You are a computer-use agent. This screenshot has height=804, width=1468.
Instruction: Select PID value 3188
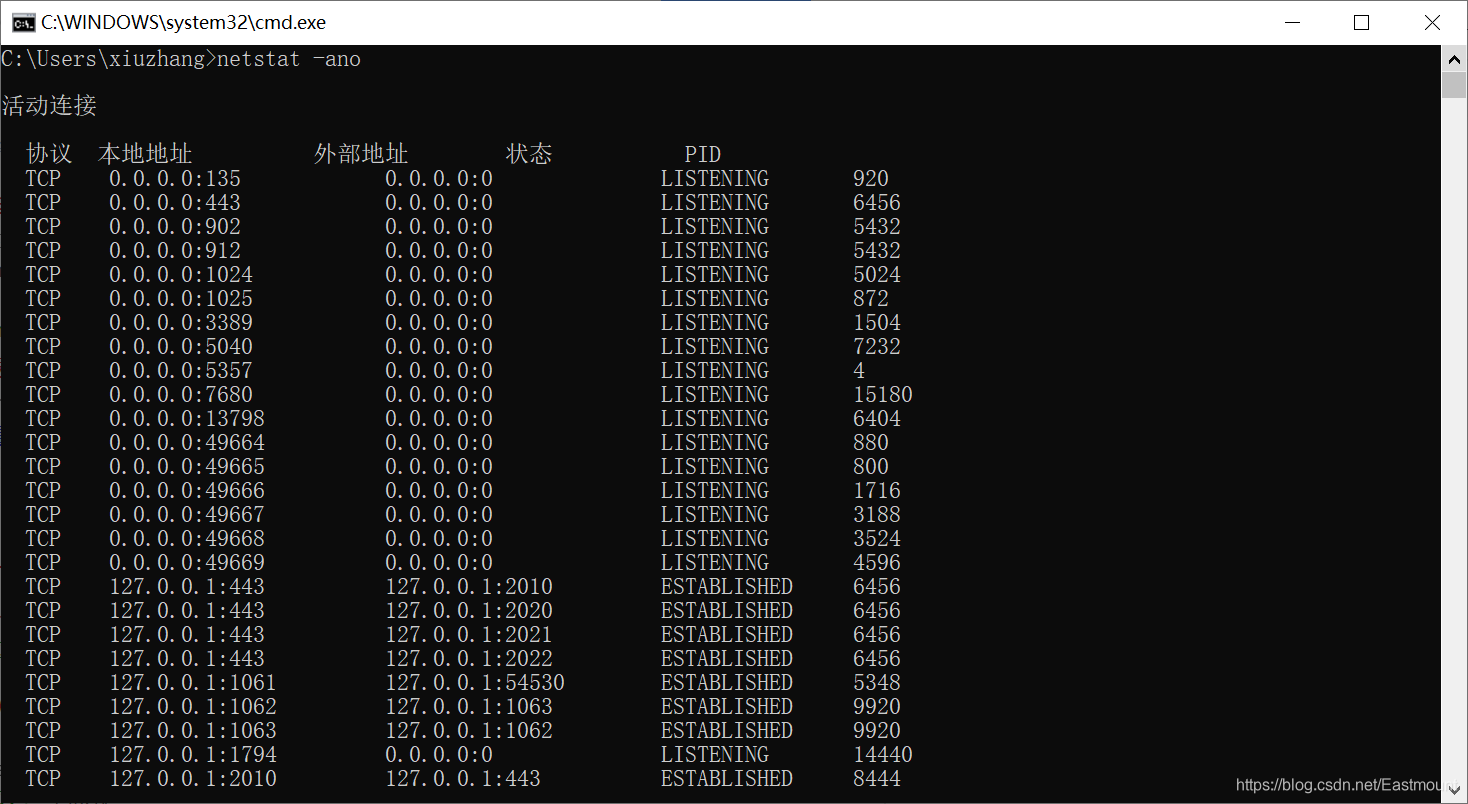pyautogui.click(x=877, y=515)
